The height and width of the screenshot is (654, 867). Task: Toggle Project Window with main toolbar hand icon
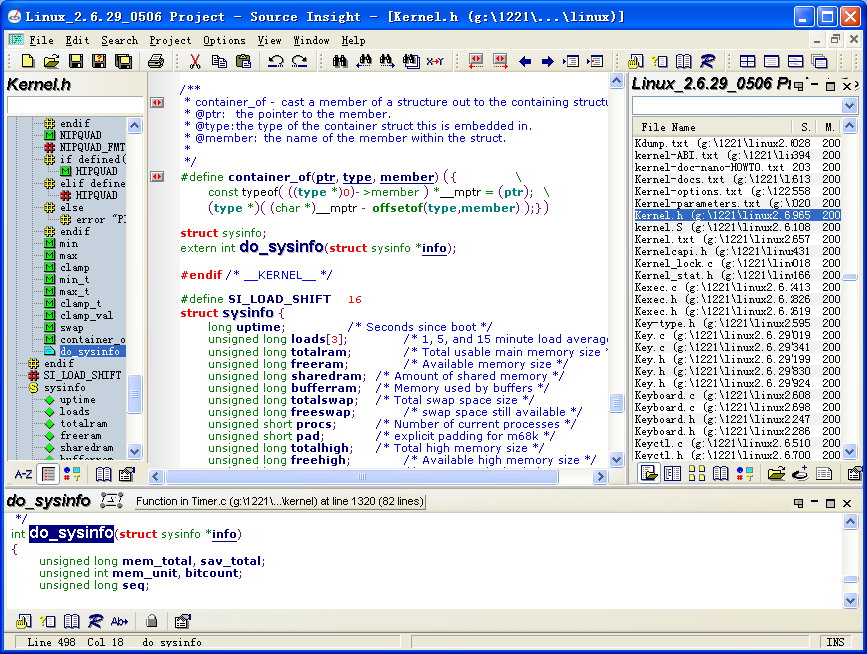click(x=636, y=61)
